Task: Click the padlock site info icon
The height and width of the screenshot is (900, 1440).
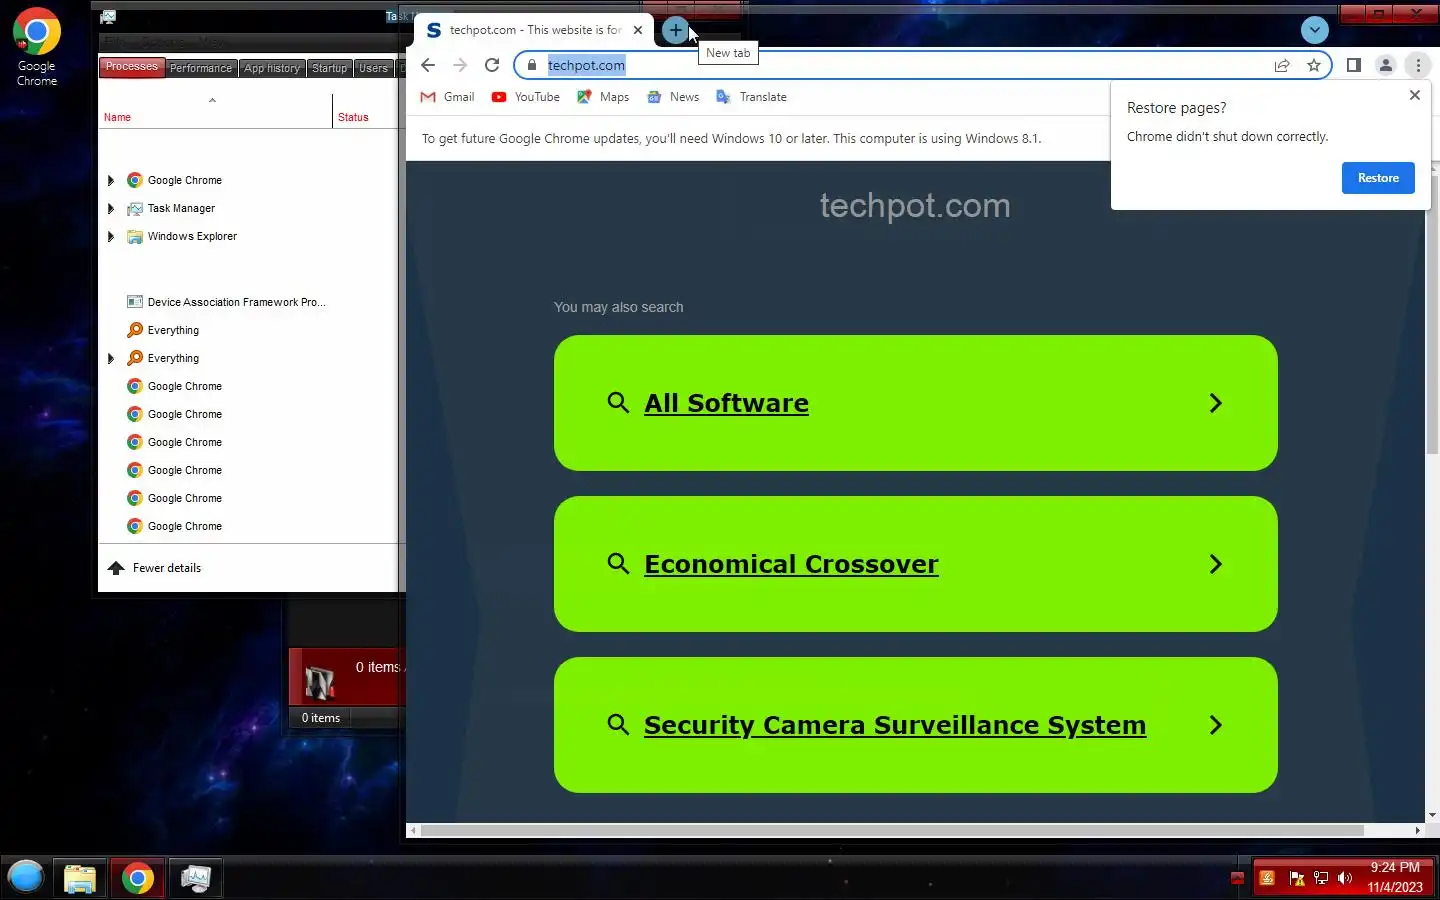Action: (x=532, y=65)
